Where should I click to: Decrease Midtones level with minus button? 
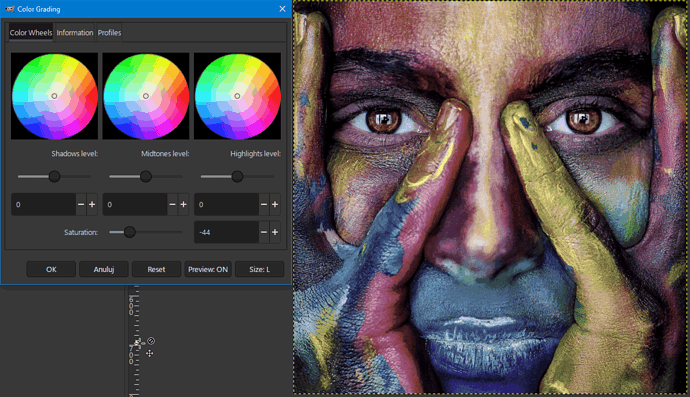coord(172,204)
